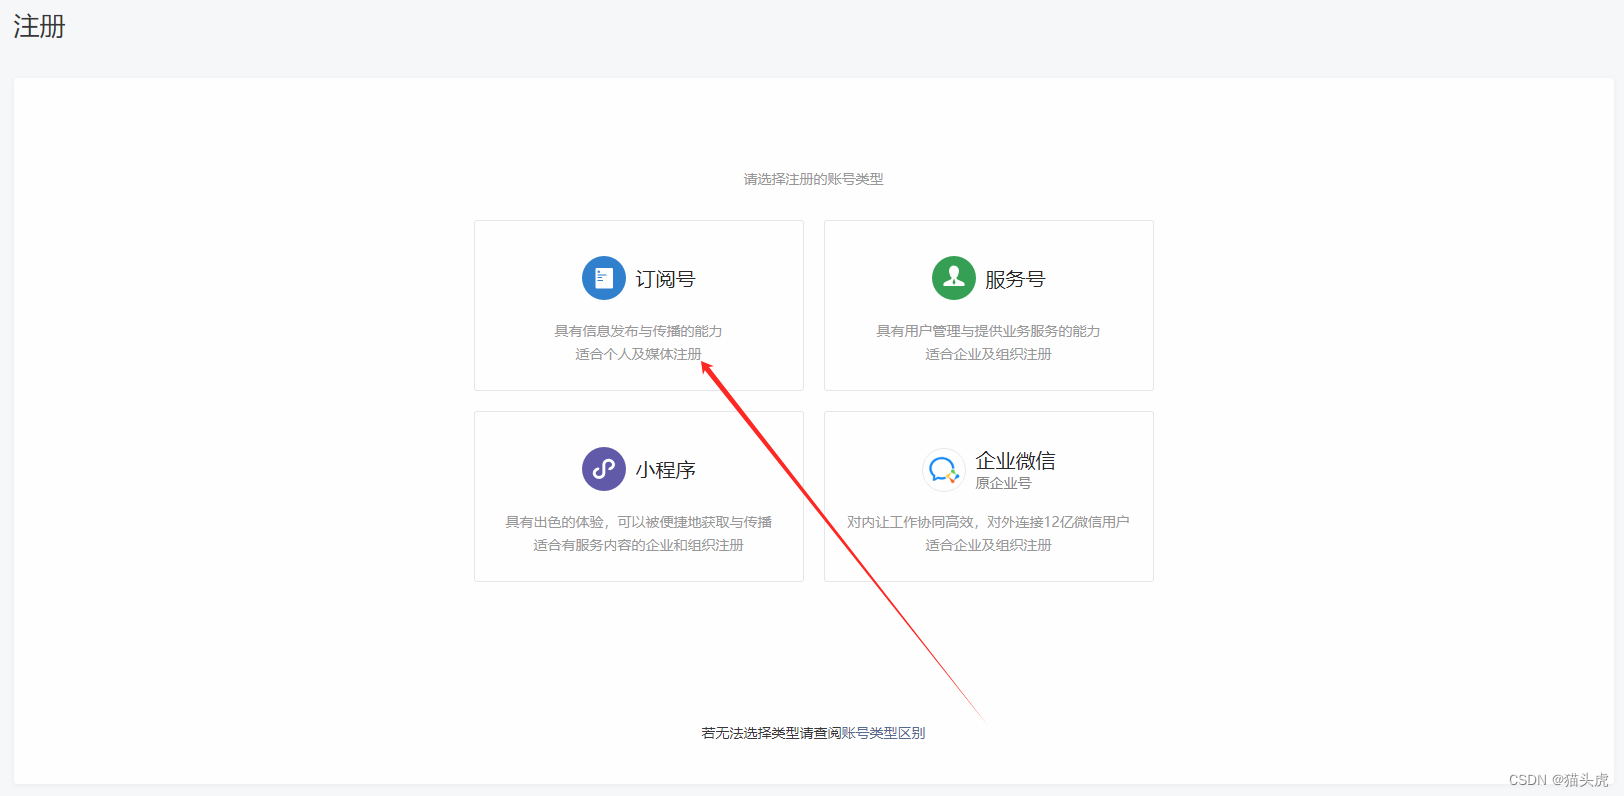Click the green 服务号 person icon
This screenshot has height=796, width=1624.
(954, 278)
